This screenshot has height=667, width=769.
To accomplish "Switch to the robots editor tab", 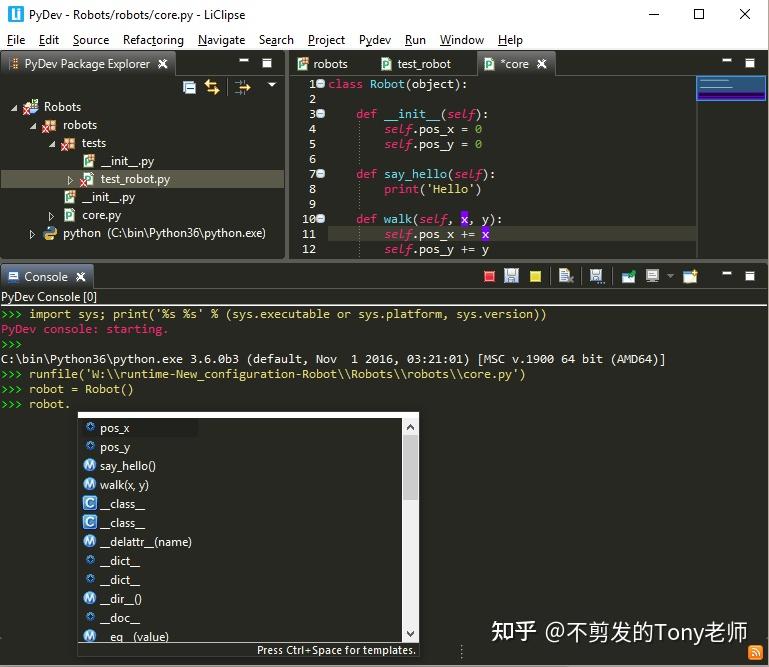I will (x=323, y=64).
